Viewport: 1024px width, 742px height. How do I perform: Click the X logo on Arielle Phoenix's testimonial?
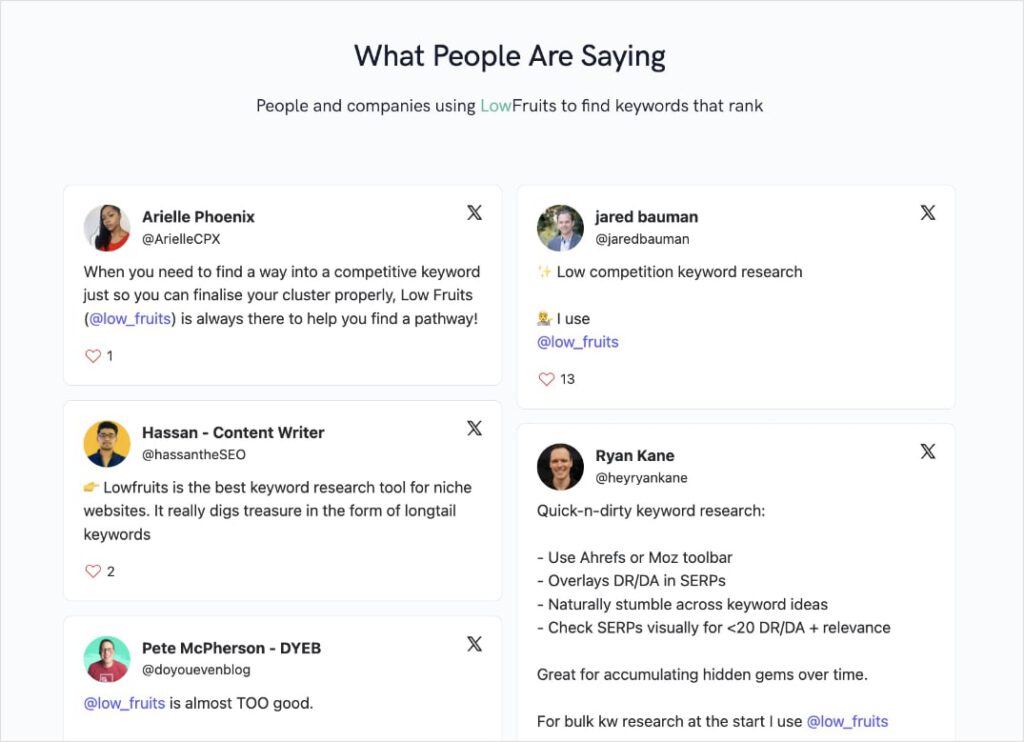tap(474, 212)
